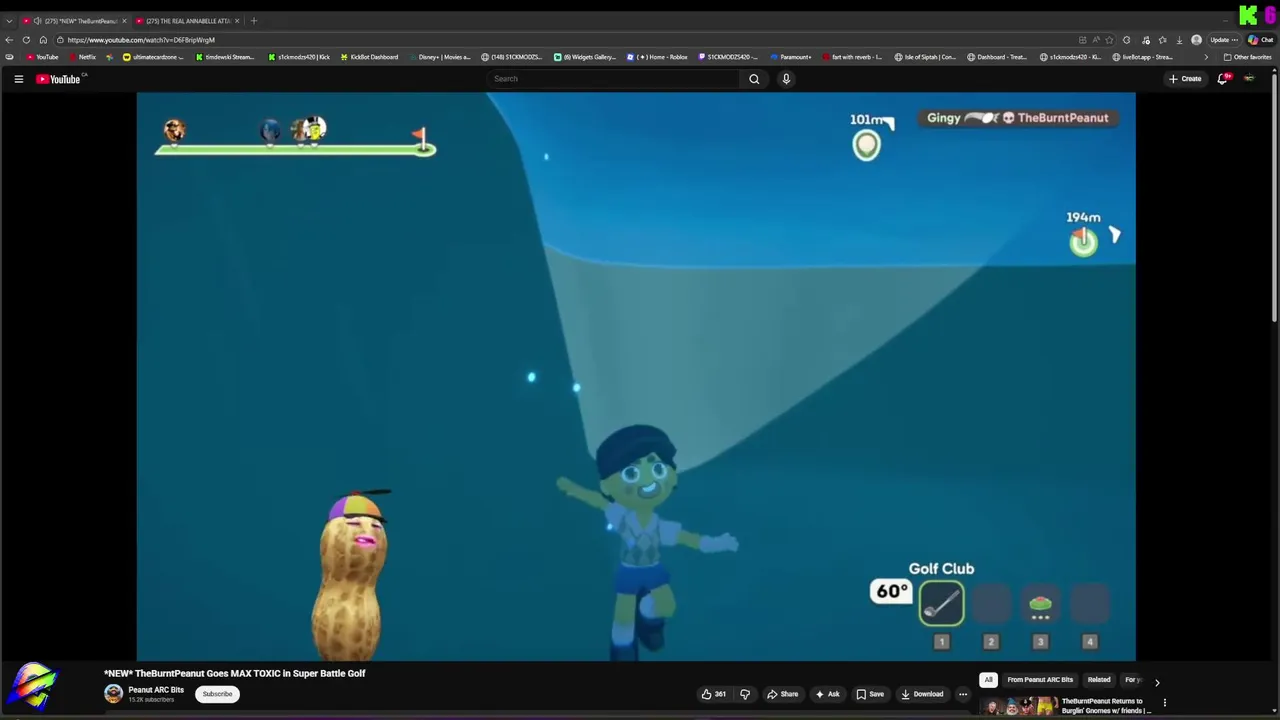The height and width of the screenshot is (720, 1280).
Task: Click the browser address bar URL
Action: 141,40
